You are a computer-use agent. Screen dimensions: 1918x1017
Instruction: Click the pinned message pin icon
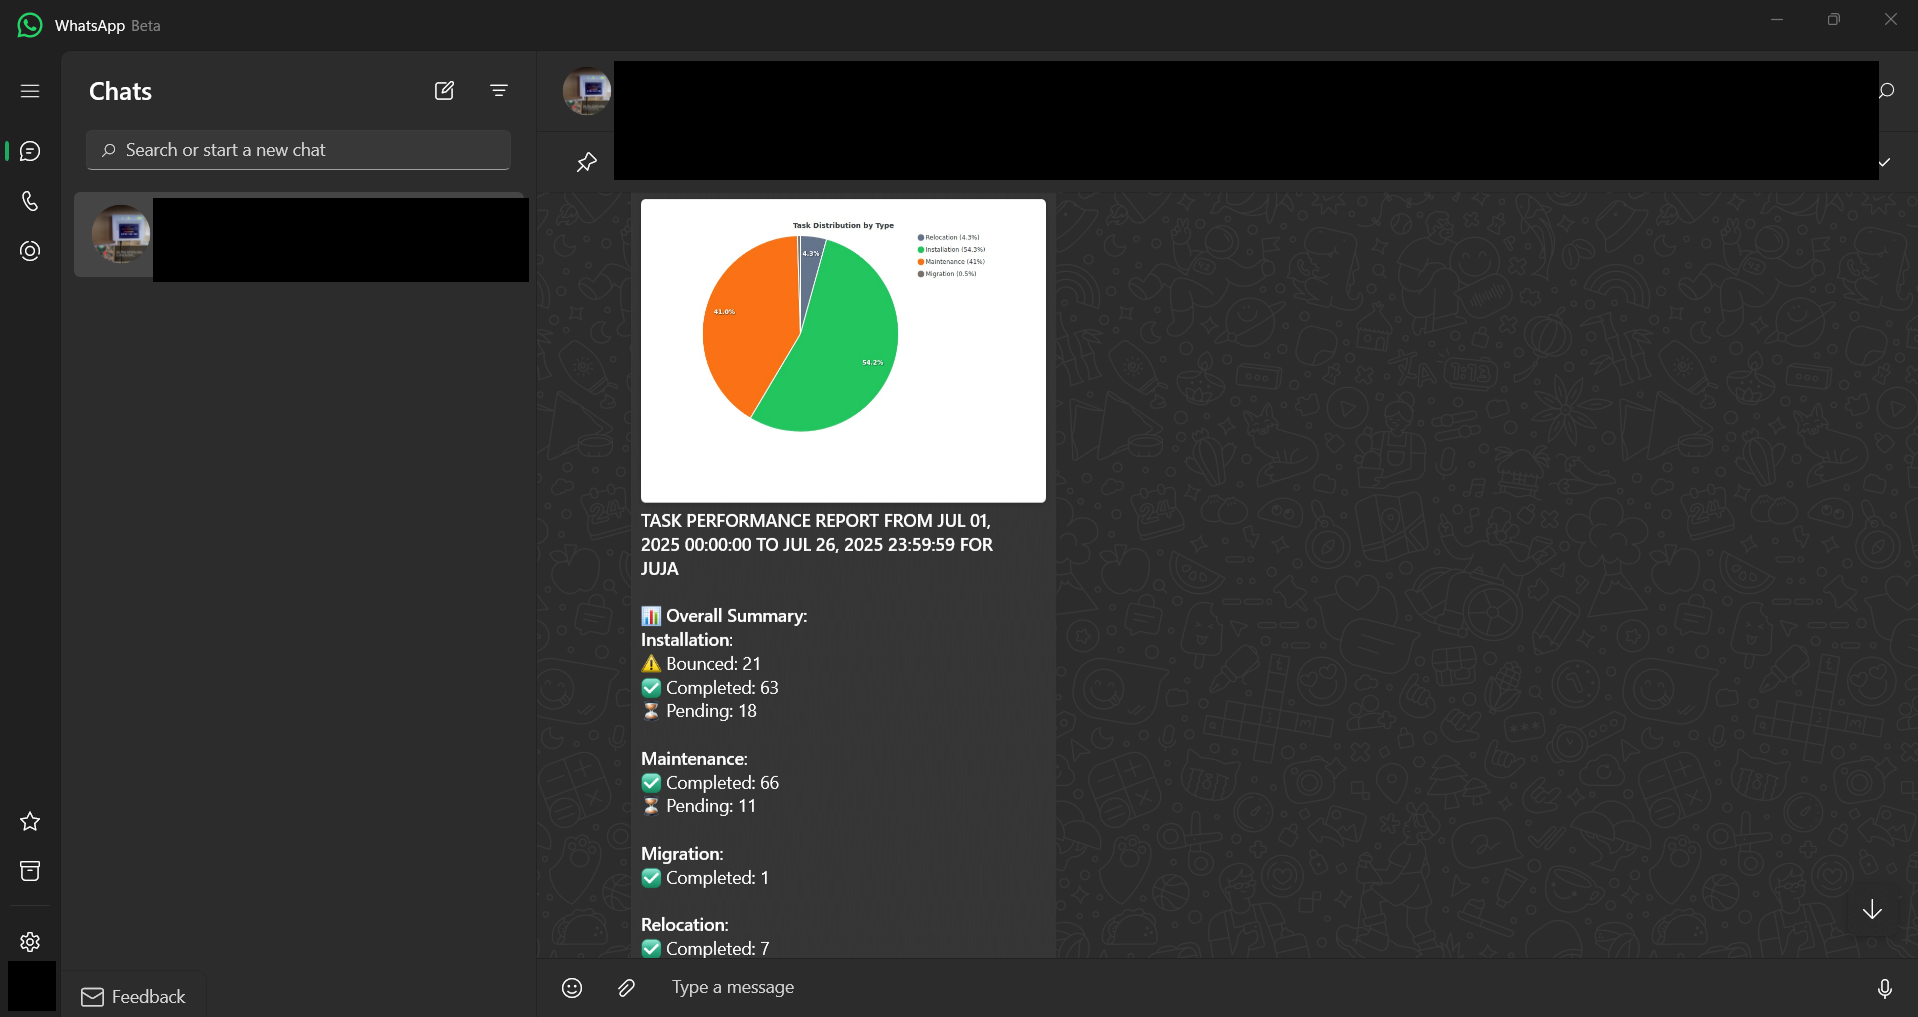coord(587,162)
